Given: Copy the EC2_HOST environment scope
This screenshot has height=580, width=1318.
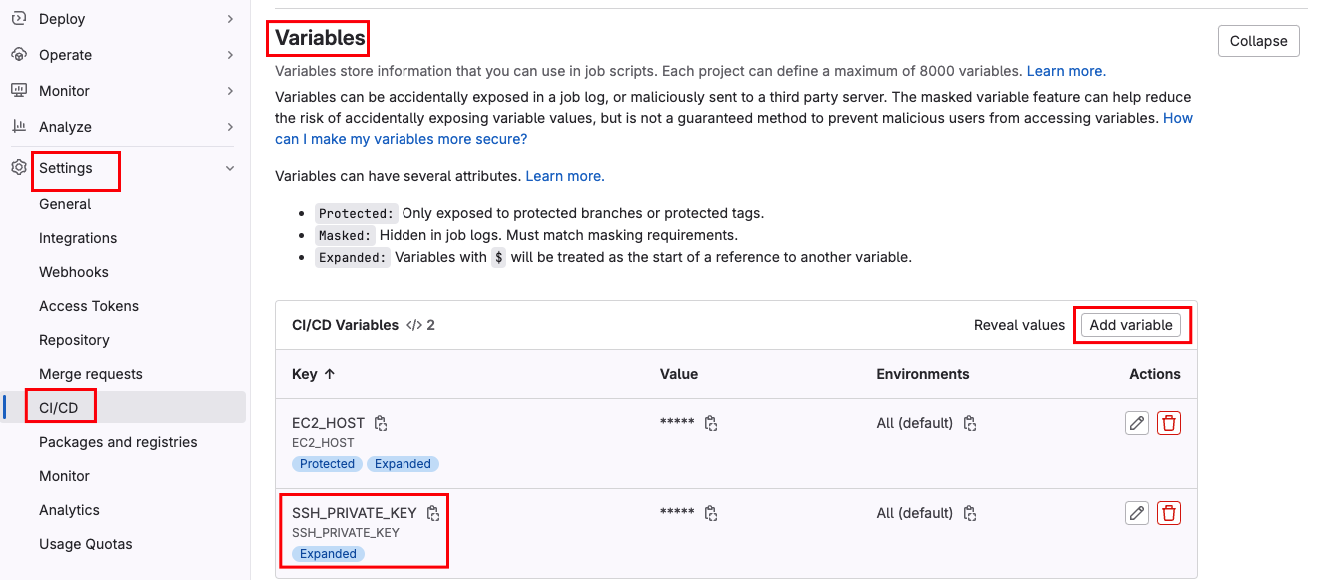Looking at the screenshot, I should [969, 423].
